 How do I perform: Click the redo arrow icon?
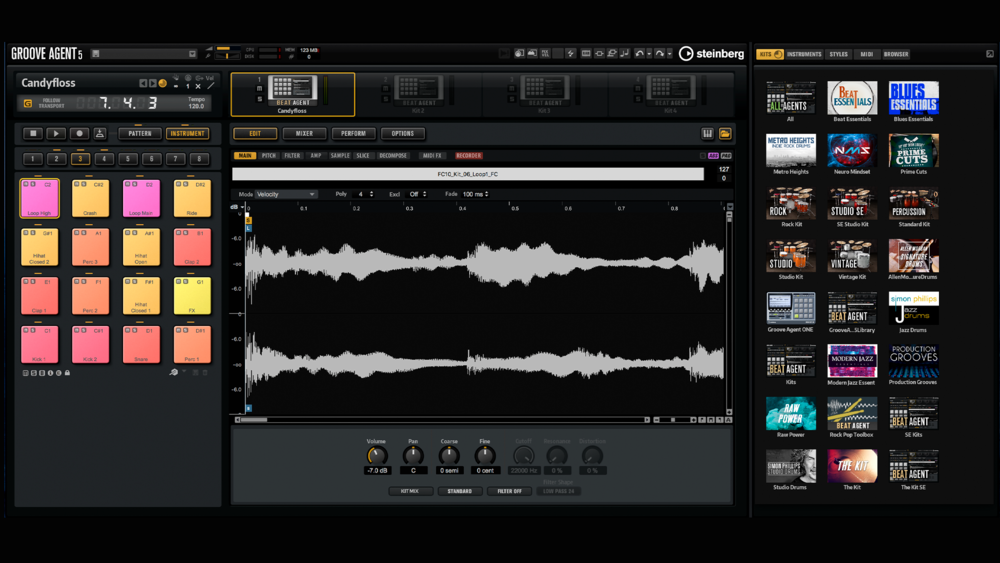tap(660, 54)
